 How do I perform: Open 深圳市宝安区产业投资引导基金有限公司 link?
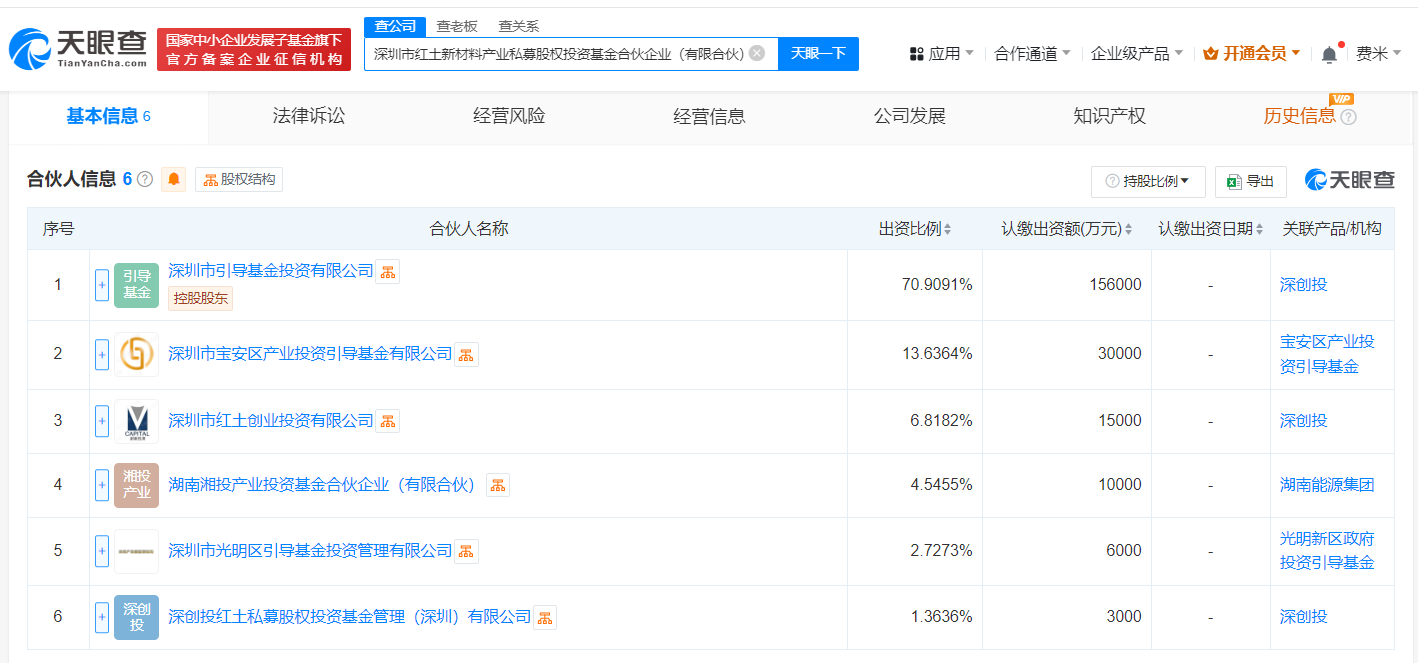pyautogui.click(x=310, y=354)
